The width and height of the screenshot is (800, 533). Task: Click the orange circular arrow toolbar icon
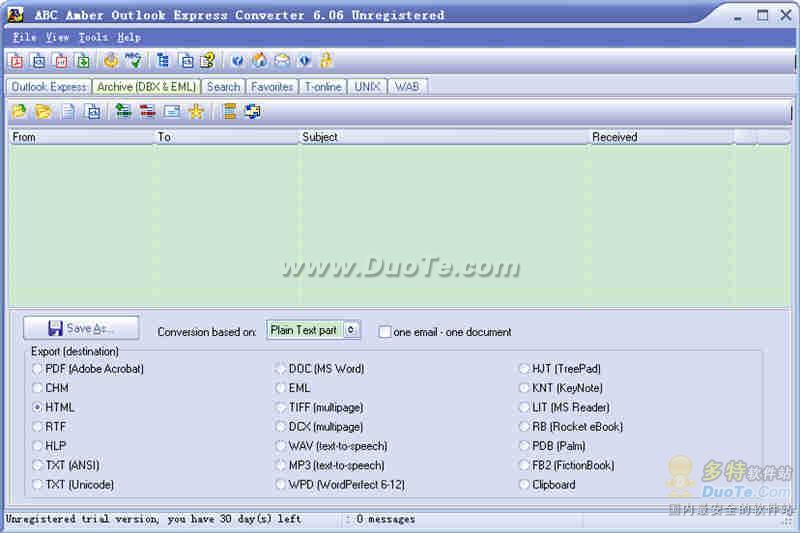point(110,61)
